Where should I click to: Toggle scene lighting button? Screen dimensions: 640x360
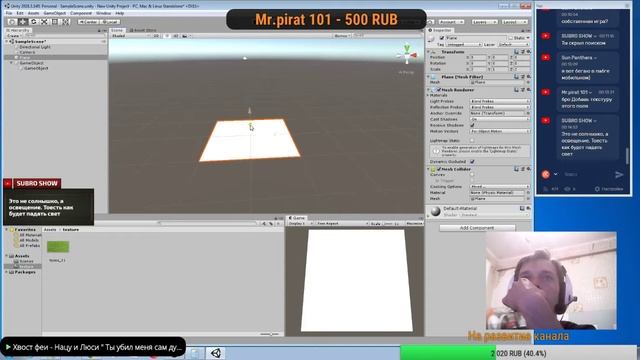166,36
